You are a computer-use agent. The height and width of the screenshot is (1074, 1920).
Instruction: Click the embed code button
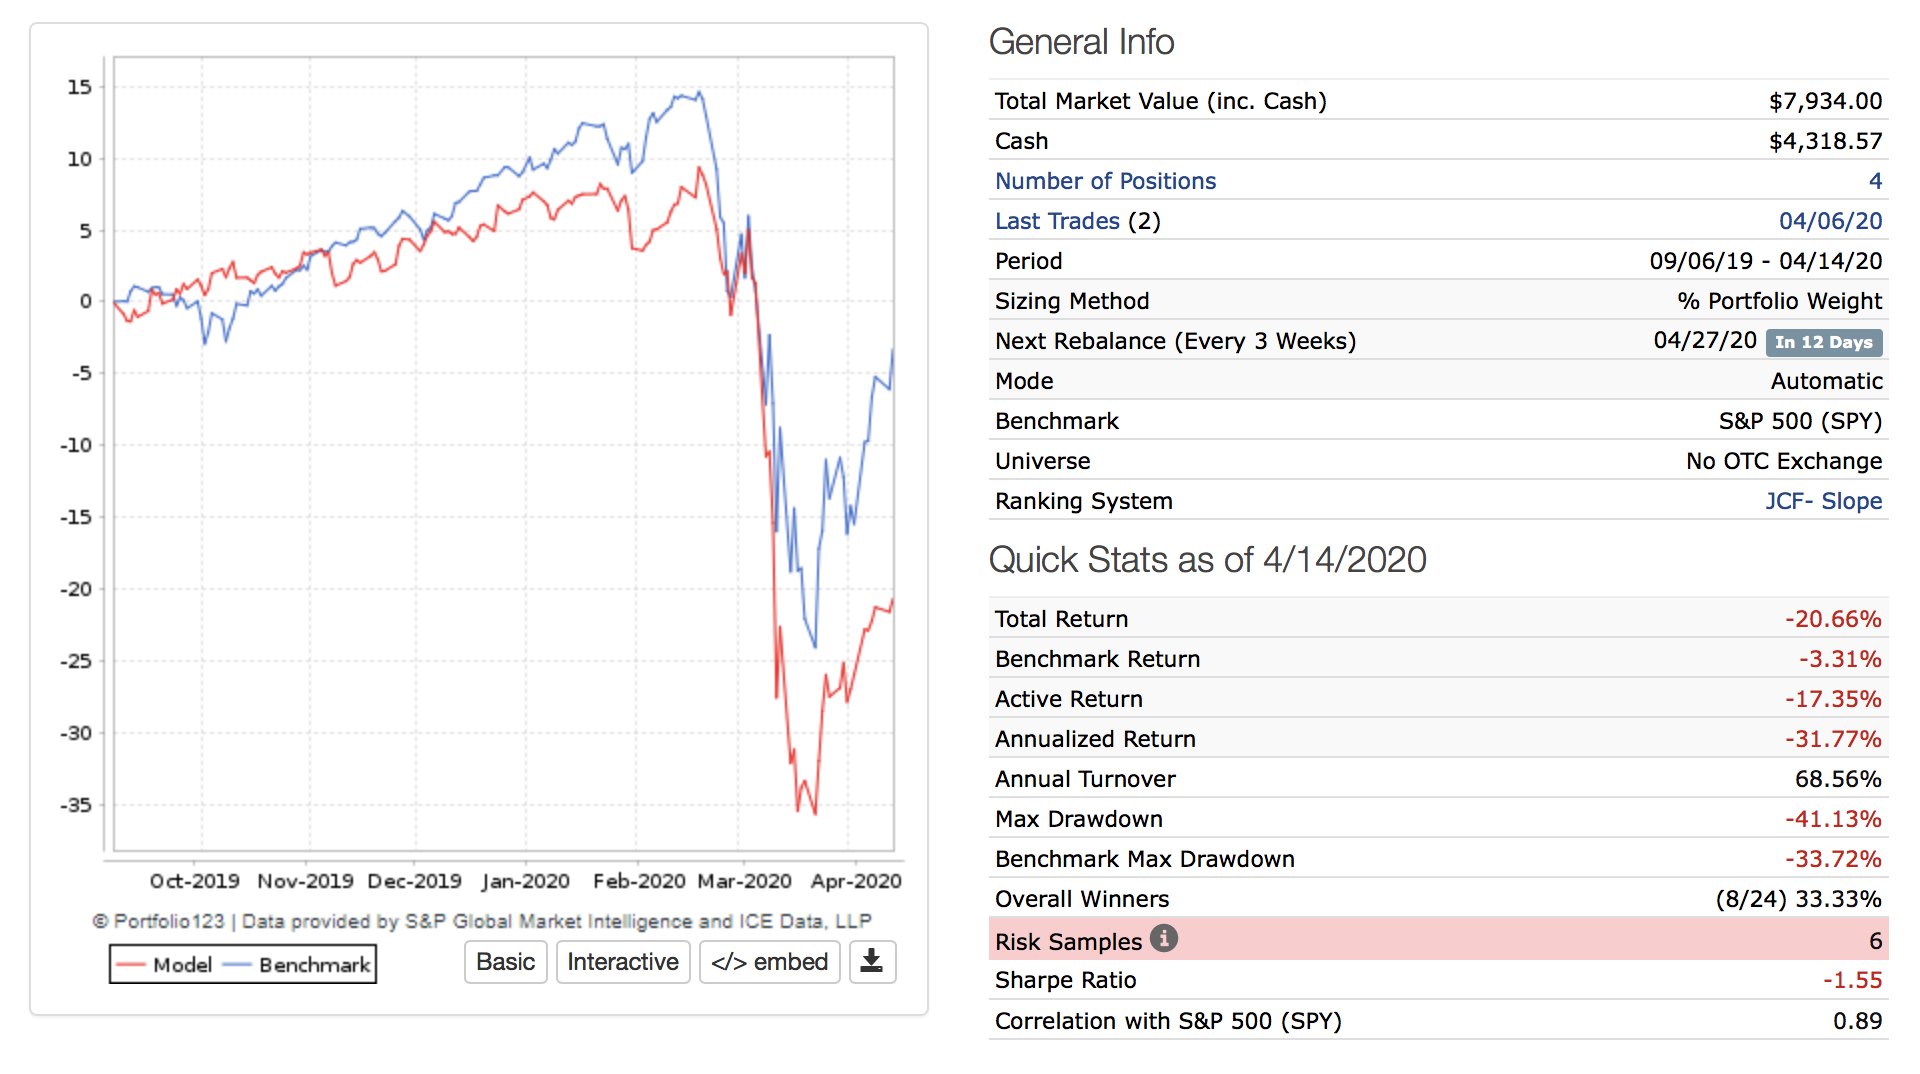[769, 962]
